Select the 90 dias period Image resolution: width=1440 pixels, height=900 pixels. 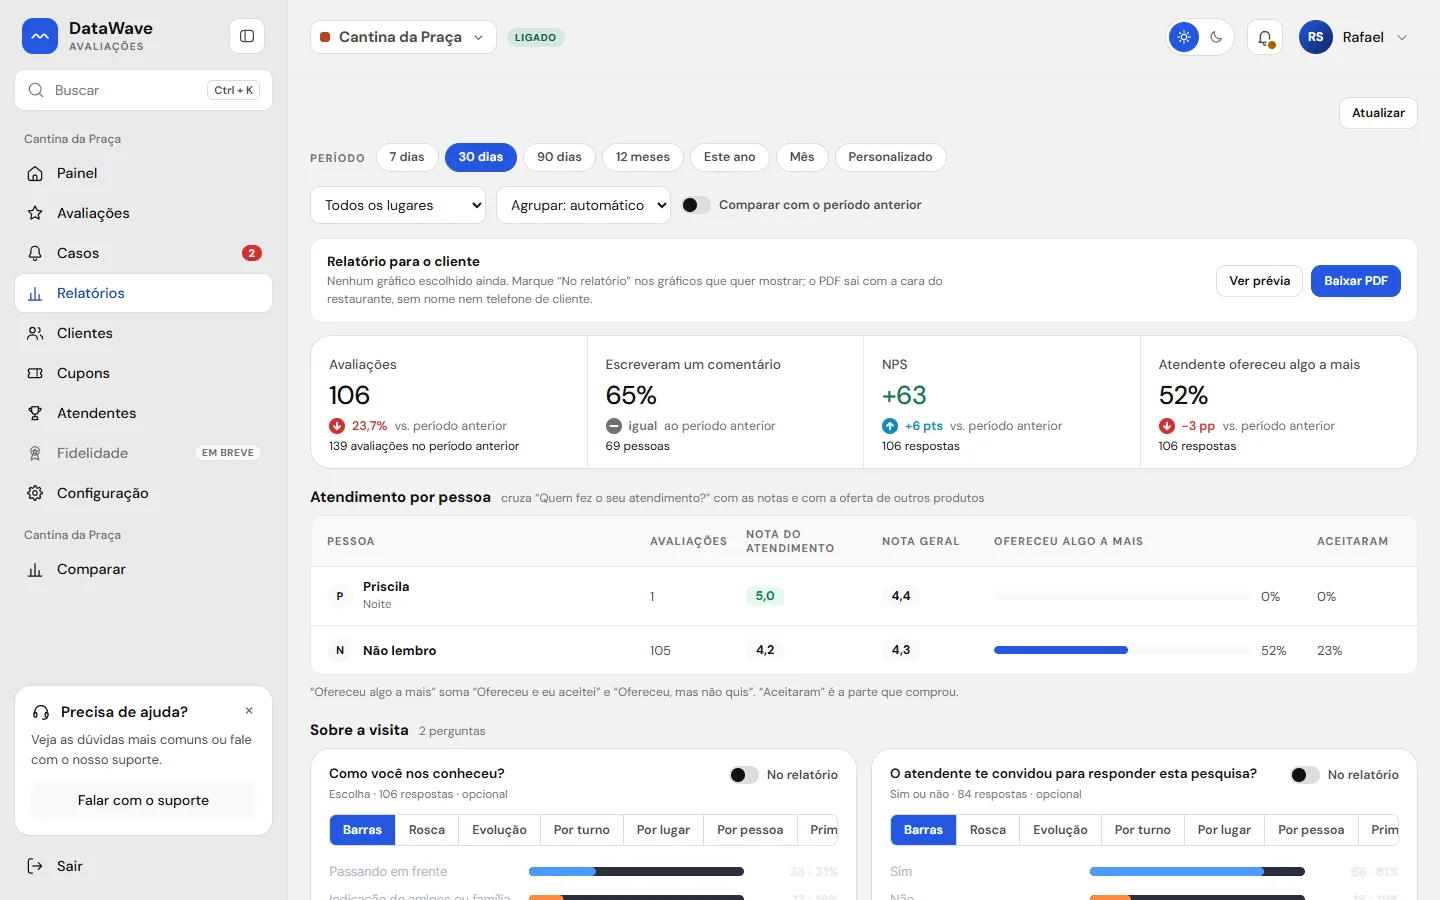pos(559,157)
